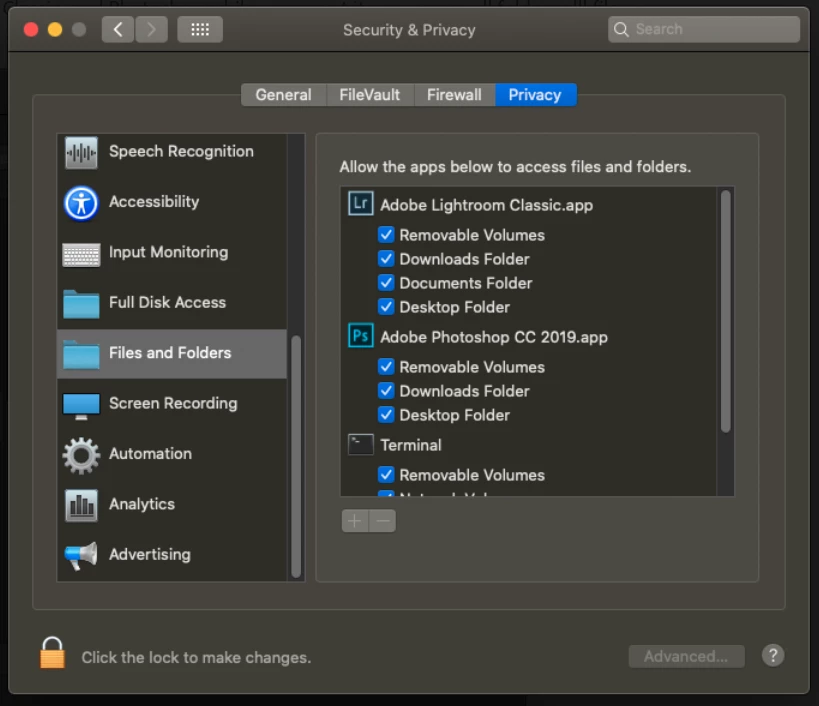Click the Terminal app icon
Screen dimensions: 819x706
pos(360,444)
